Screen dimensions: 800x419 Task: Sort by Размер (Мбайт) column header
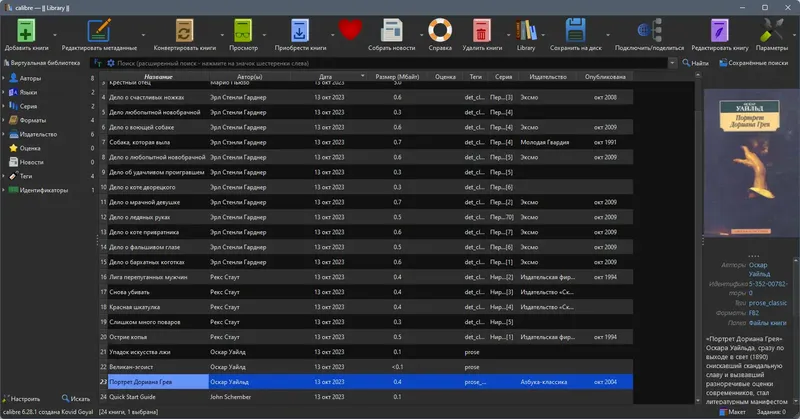click(x=397, y=77)
